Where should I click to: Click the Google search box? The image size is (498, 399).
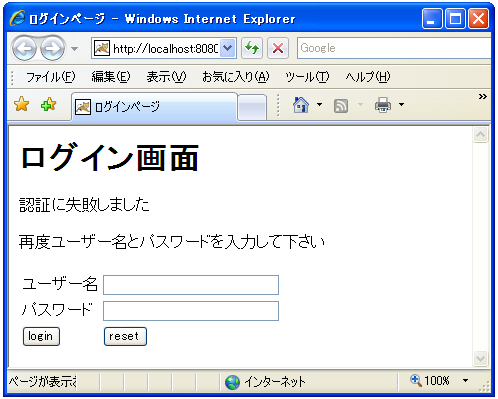coord(394,48)
